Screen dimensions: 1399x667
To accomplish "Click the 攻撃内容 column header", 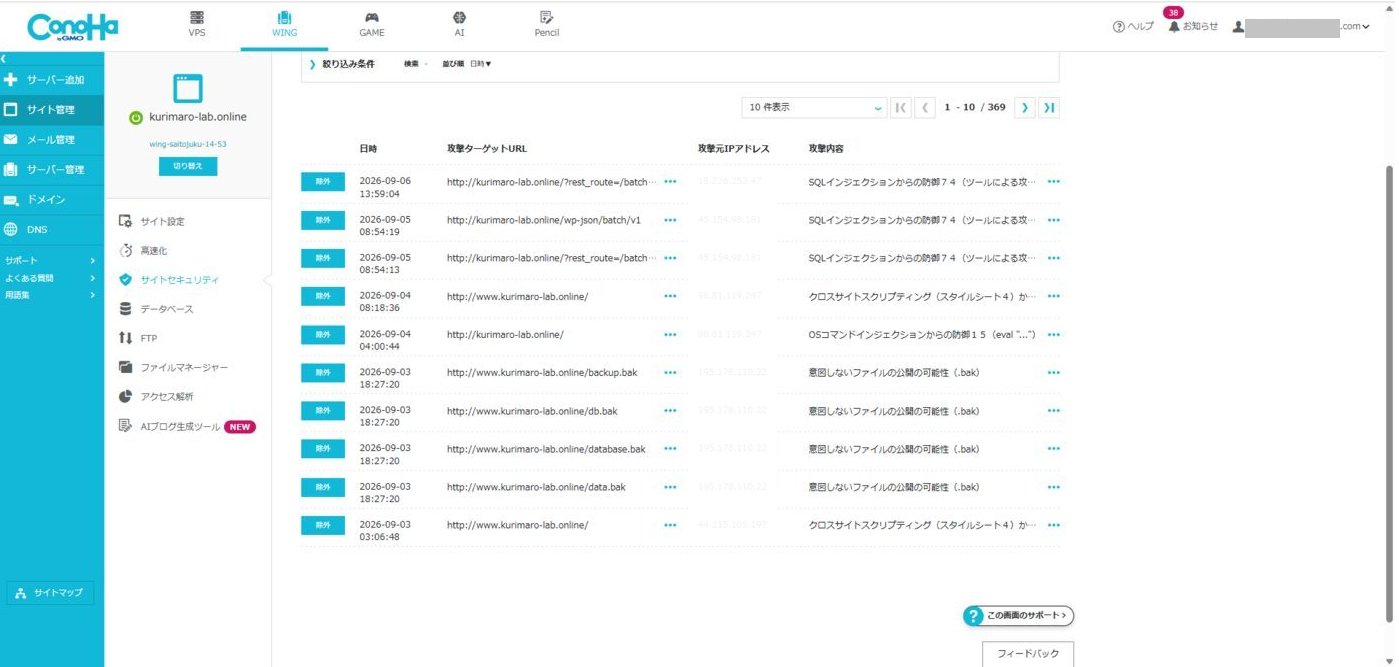I will 826,149.
